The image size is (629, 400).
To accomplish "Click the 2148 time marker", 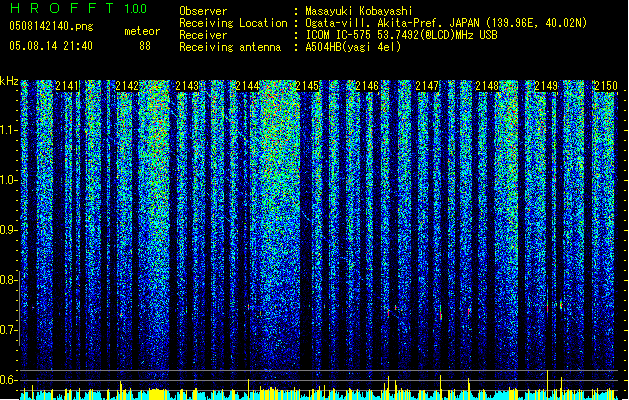I will 487,86.
